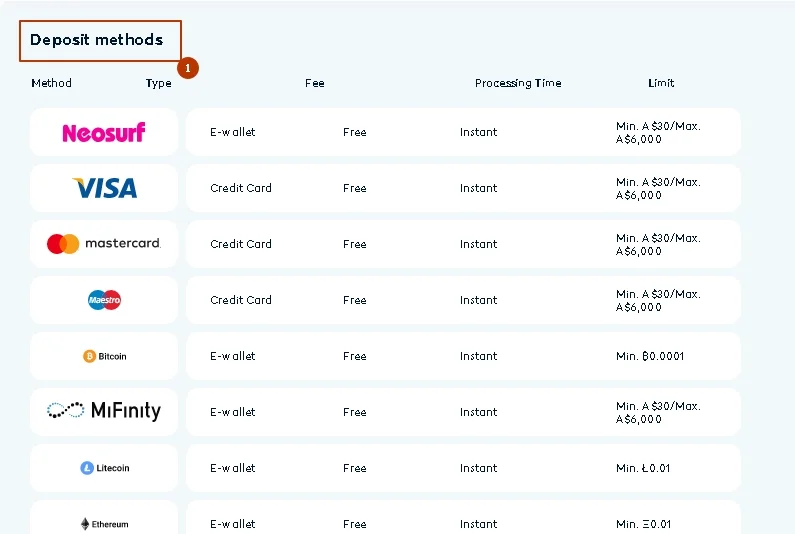Click Free in the Maestro row
Screen dimensions: 795x534
point(354,300)
